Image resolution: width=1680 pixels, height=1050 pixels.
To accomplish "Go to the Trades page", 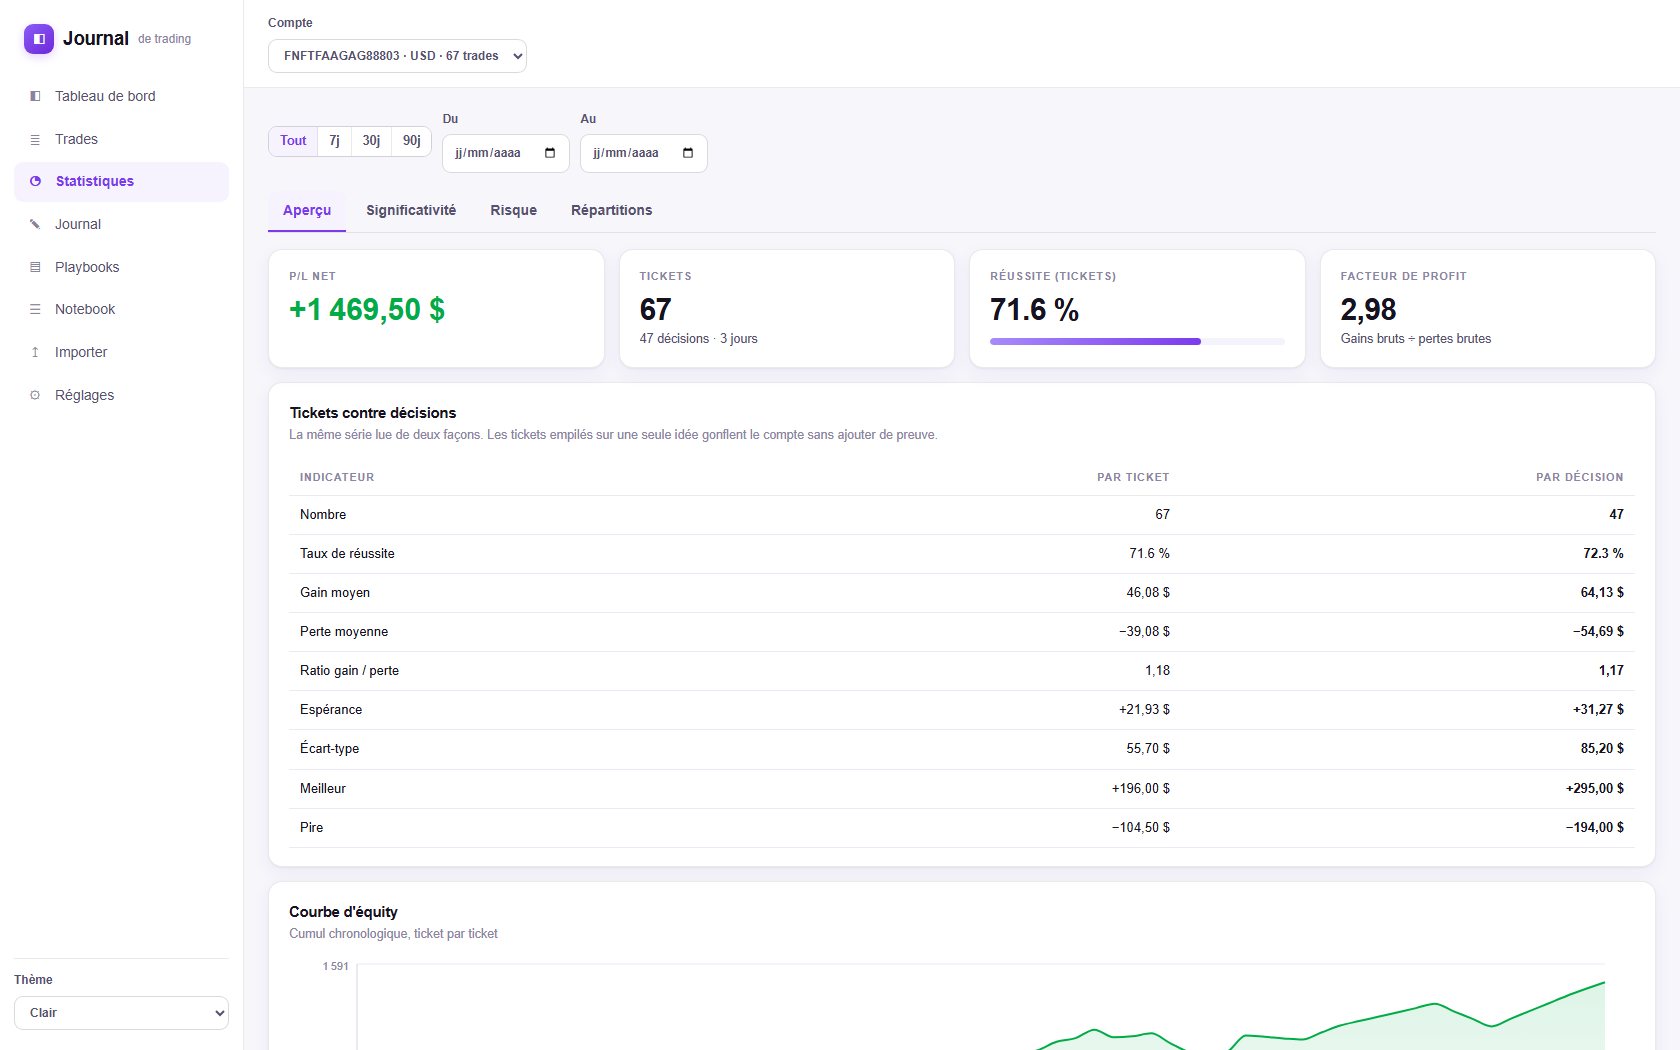I will click(121, 139).
